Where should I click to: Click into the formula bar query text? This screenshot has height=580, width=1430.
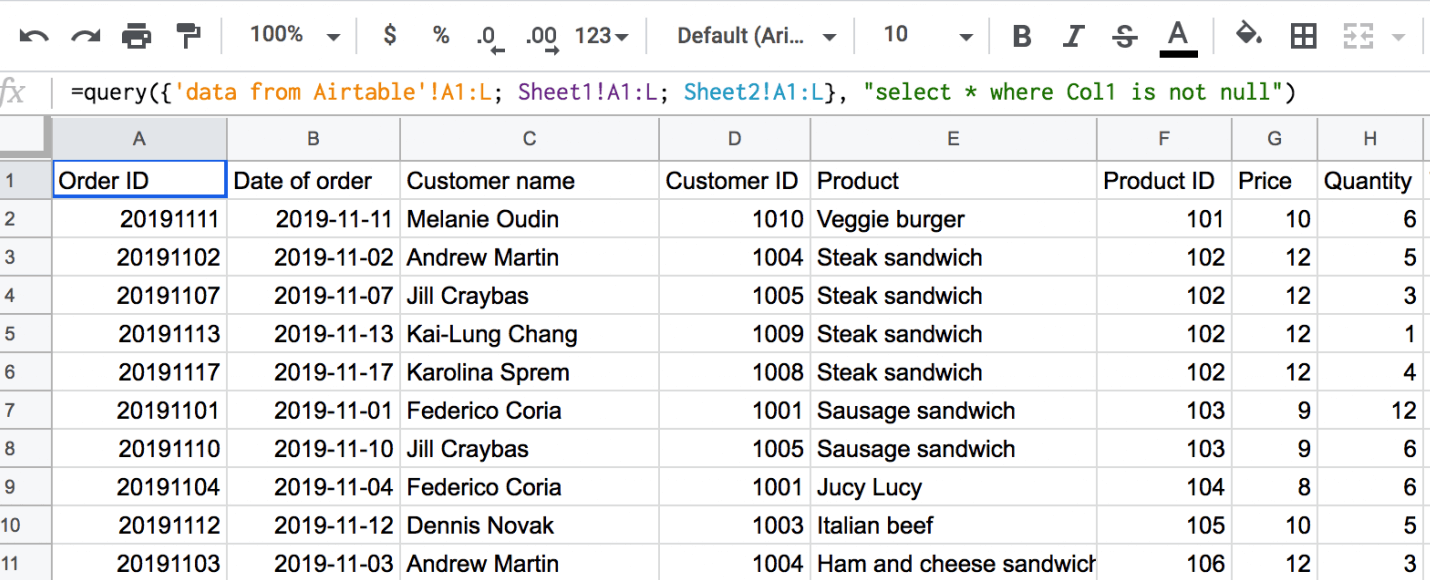pyautogui.click(x=683, y=93)
